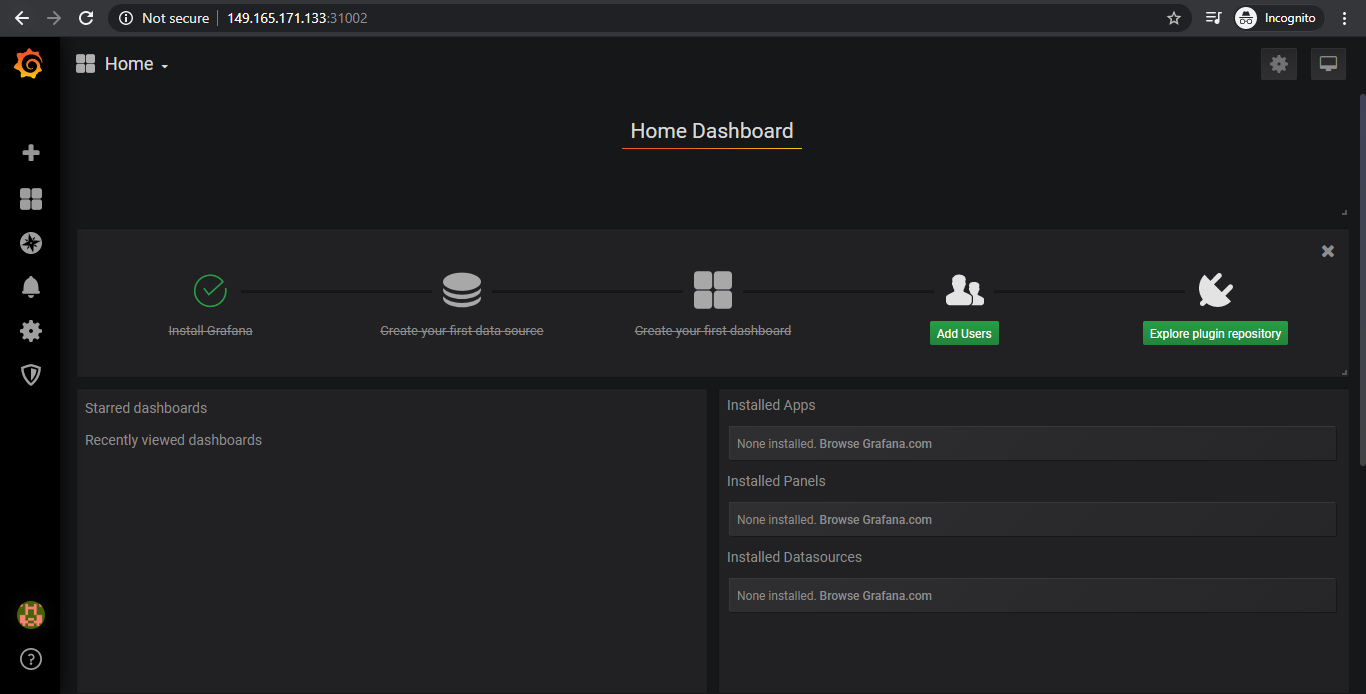Click the Grafana logo
Viewport: 1366px width, 694px height.
tap(29, 63)
